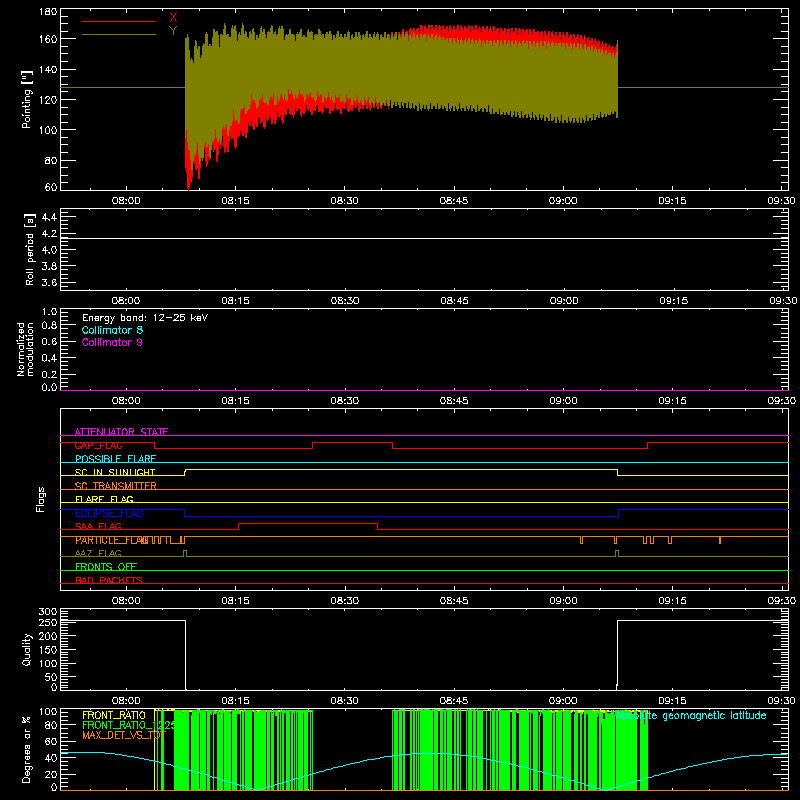Click the Pointing axis title
This screenshot has width=800, height=800.
27,99
